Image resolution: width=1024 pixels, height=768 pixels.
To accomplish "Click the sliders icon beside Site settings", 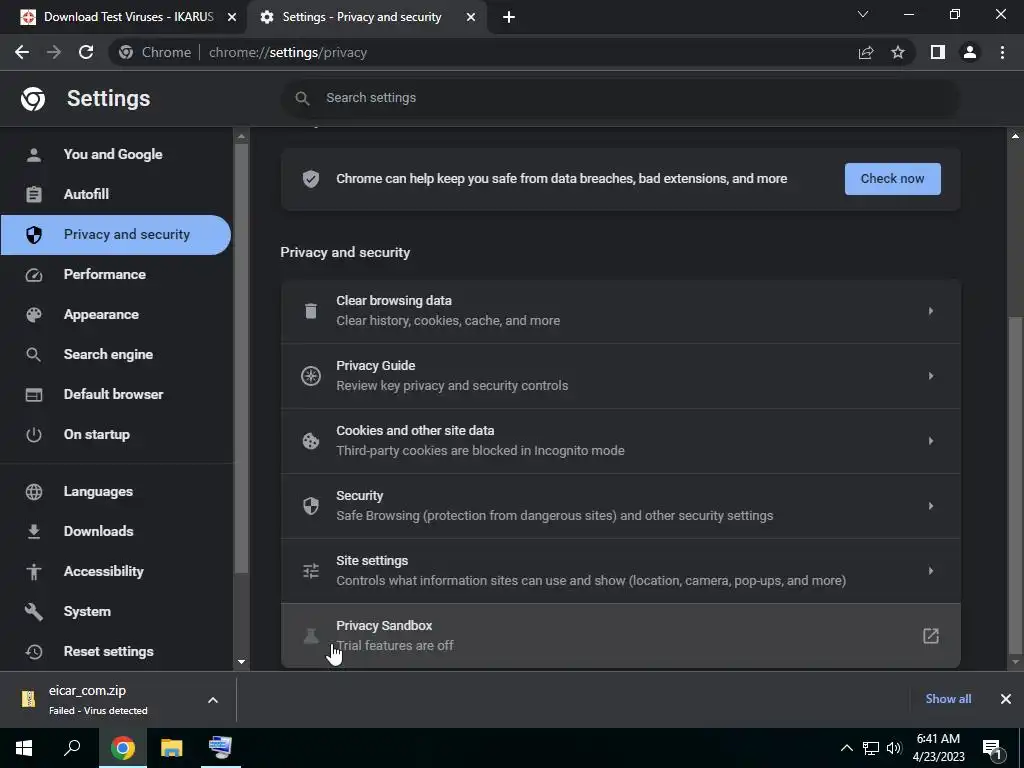I will [x=311, y=571].
